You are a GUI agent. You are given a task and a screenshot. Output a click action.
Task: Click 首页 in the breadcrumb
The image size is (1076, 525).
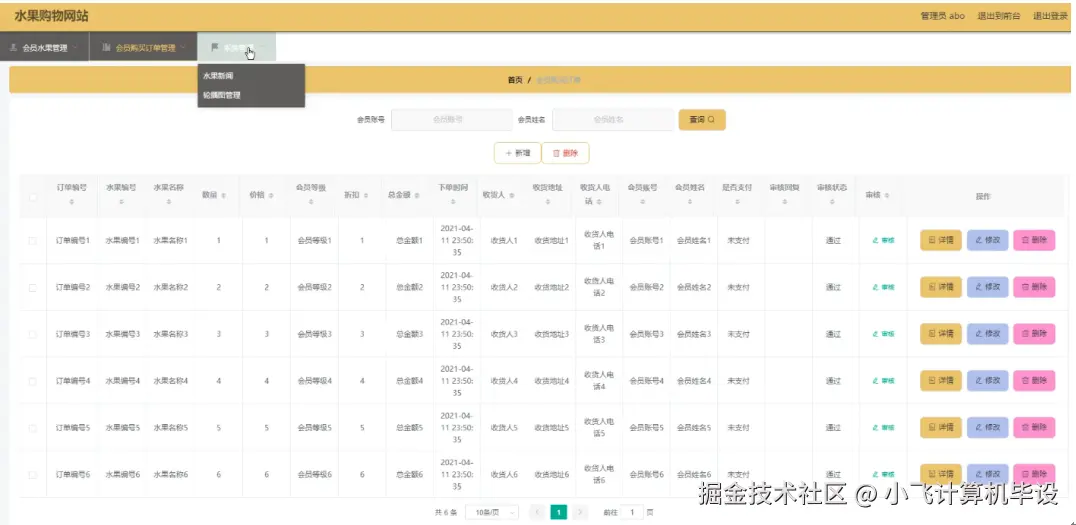[515, 80]
